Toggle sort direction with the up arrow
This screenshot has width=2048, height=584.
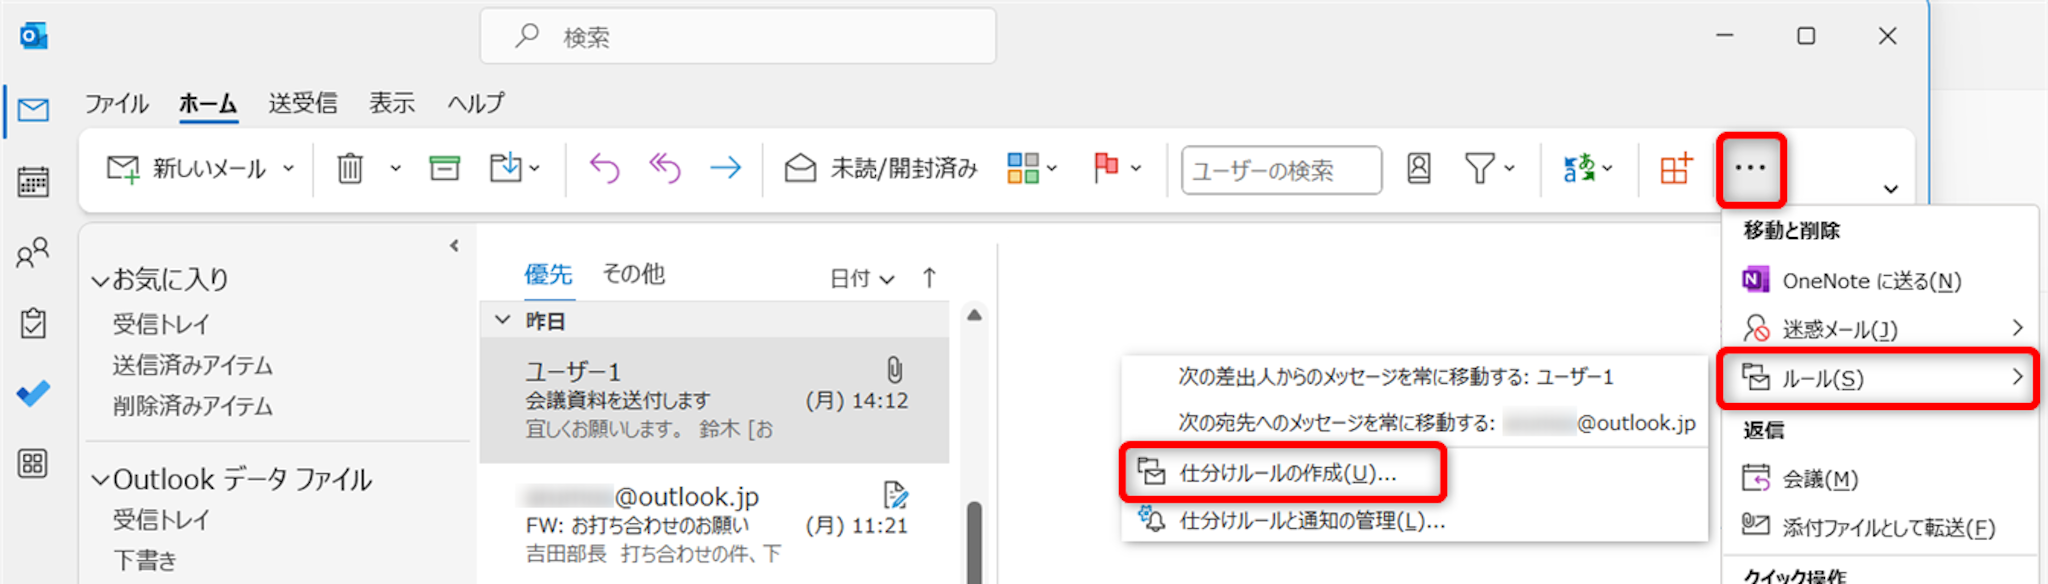click(929, 278)
